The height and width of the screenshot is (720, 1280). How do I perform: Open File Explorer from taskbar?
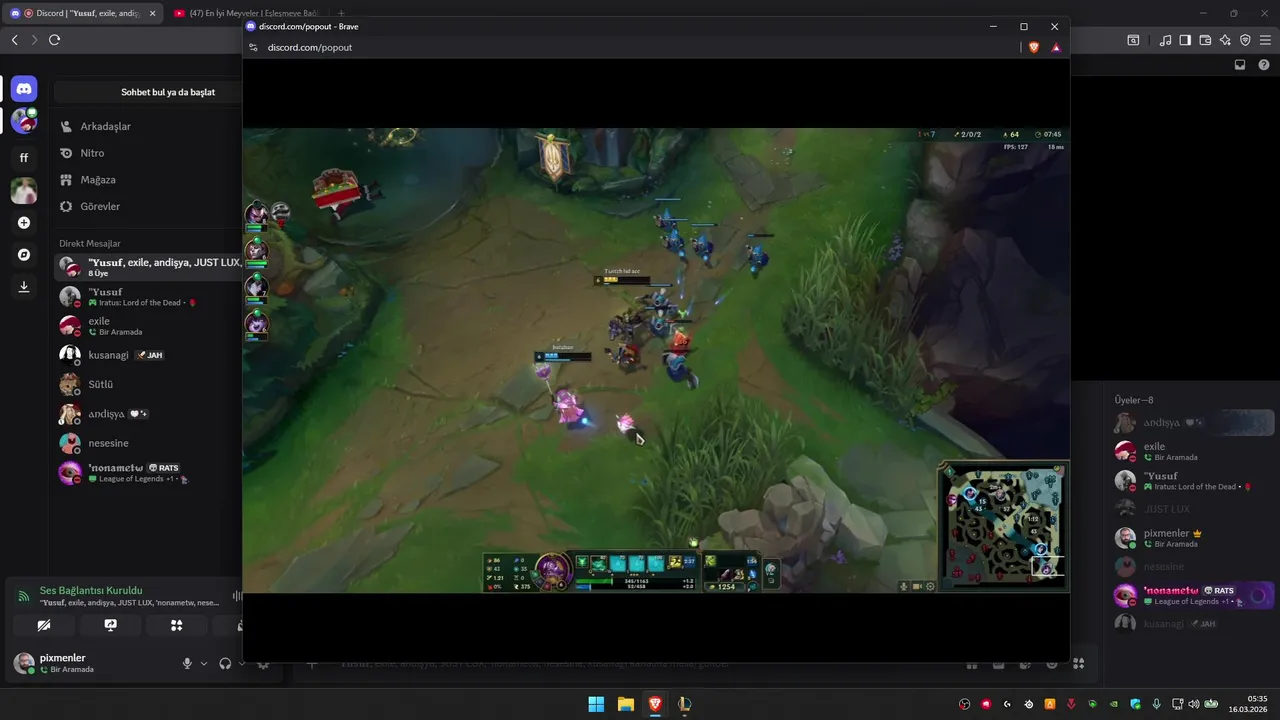(625, 704)
